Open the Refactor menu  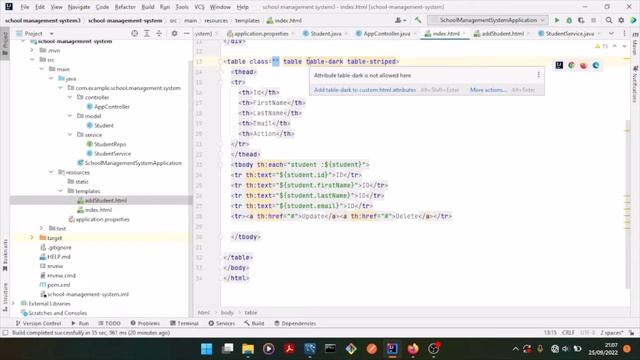click(x=124, y=7)
